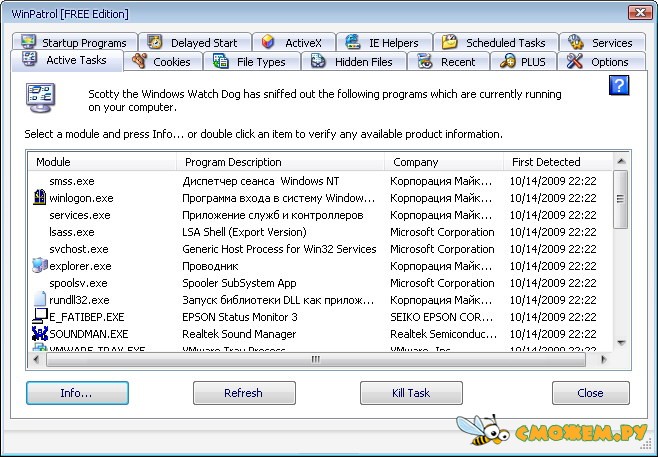This screenshot has height=457, width=658.
Task: Open the Scheduled Tasks tab
Action: 496,42
